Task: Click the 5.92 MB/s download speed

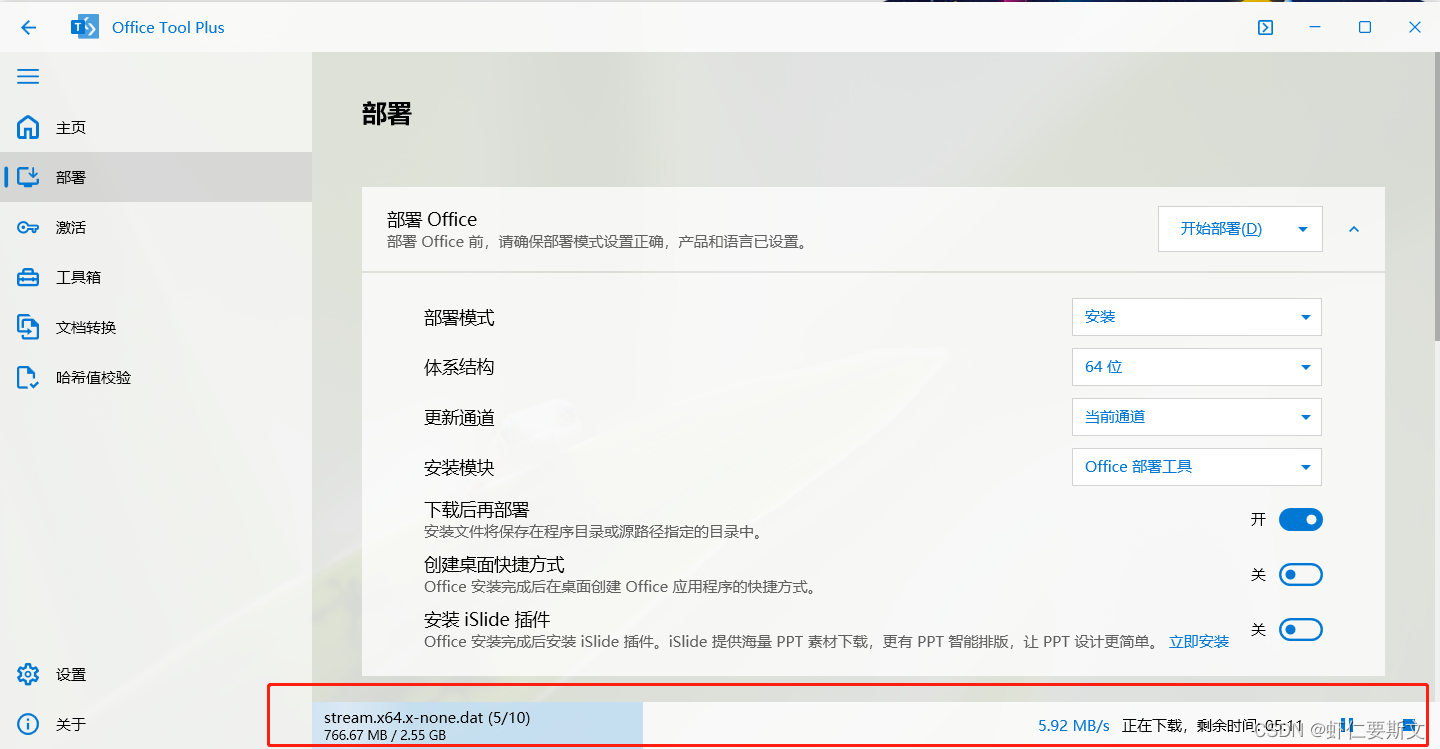Action: tap(1074, 725)
